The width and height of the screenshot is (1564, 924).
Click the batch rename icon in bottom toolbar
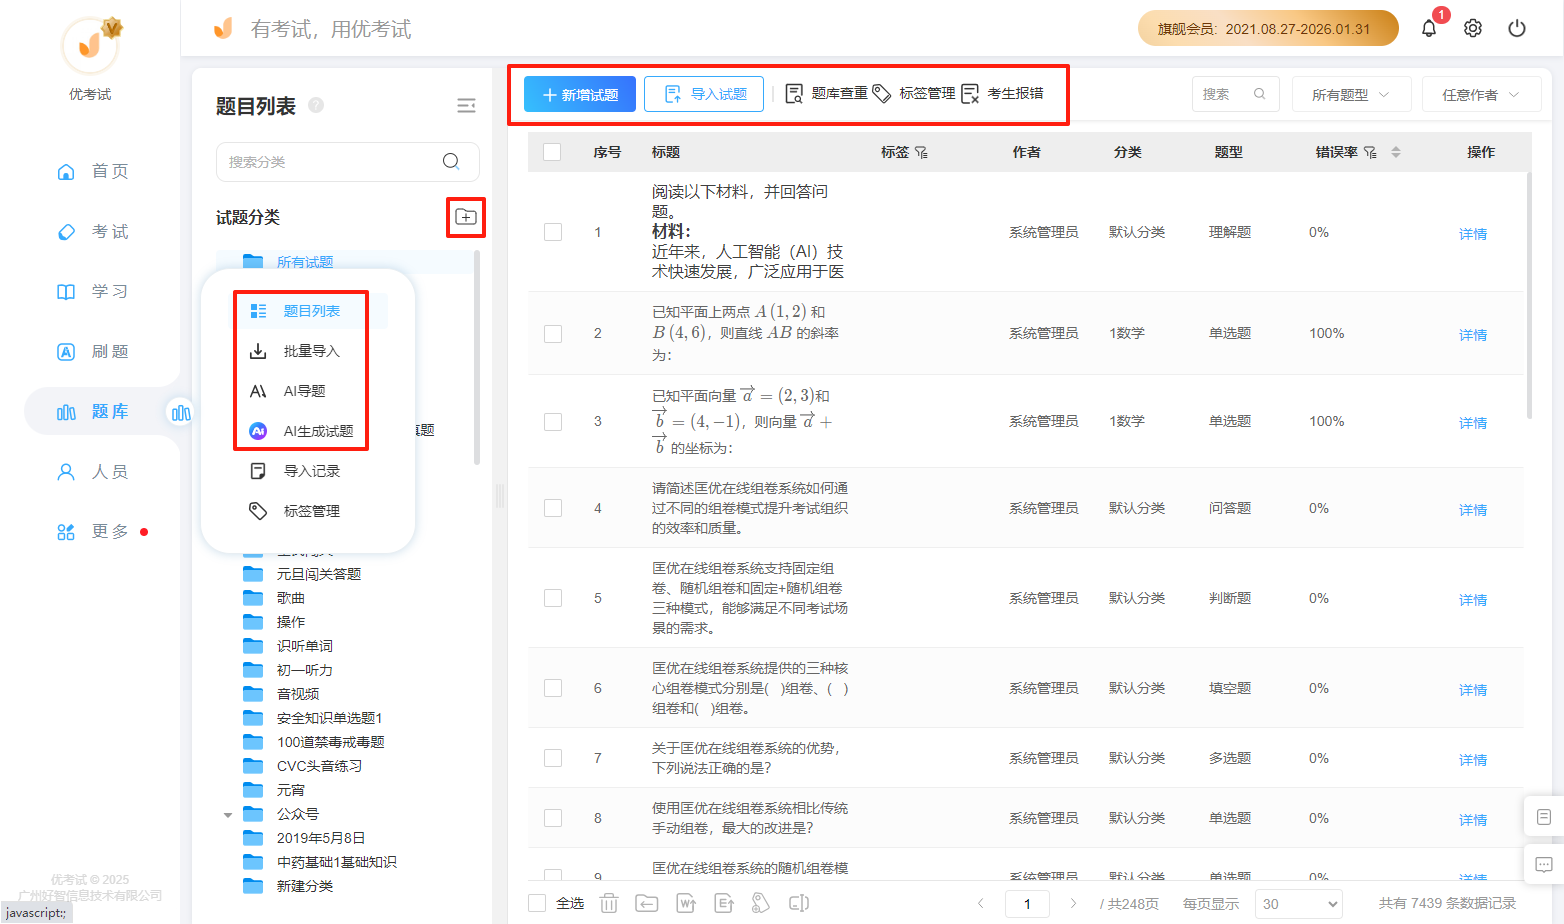(799, 903)
